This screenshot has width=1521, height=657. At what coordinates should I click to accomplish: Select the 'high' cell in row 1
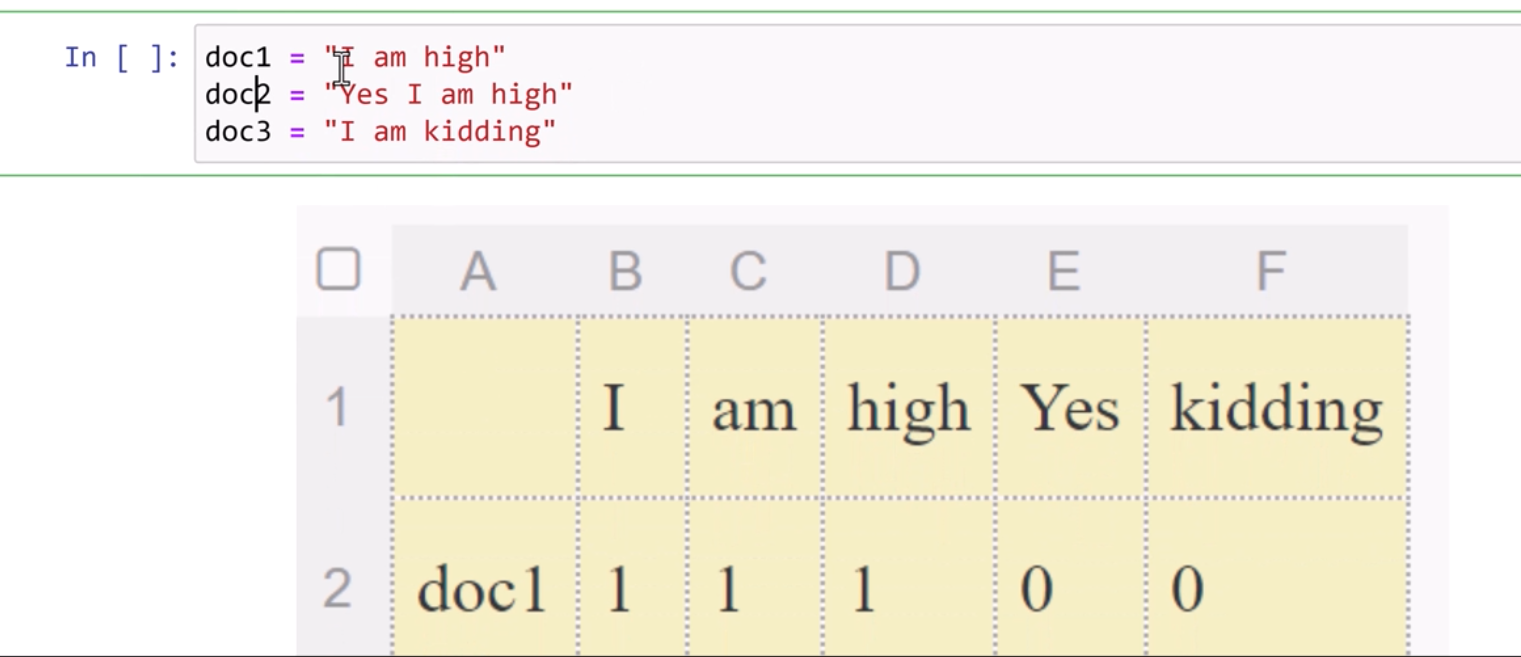point(908,409)
